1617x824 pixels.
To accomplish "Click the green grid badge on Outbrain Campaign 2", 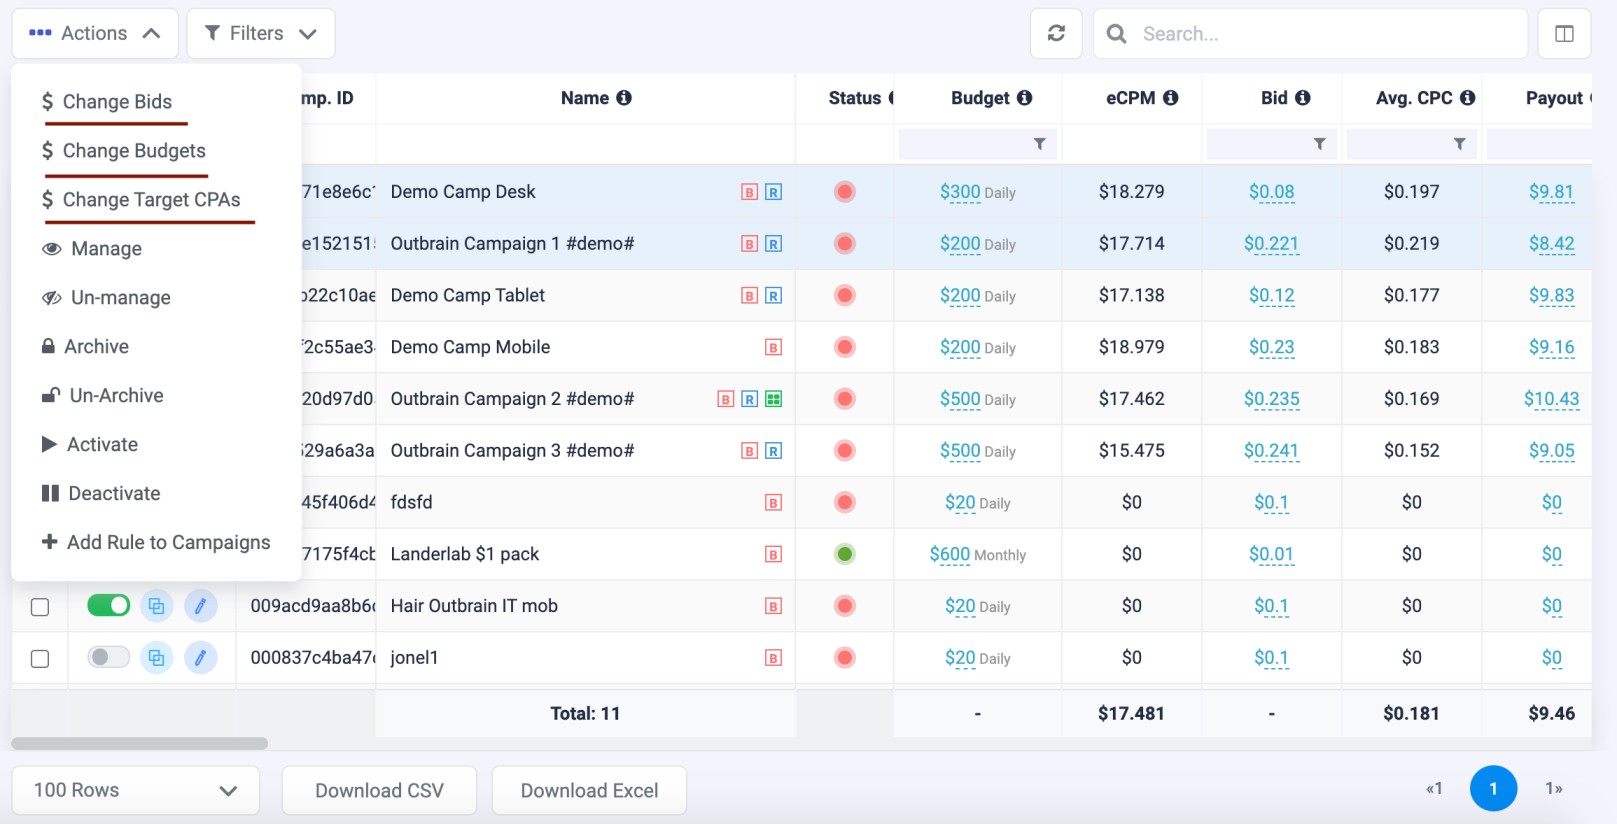I will click(x=773, y=399).
